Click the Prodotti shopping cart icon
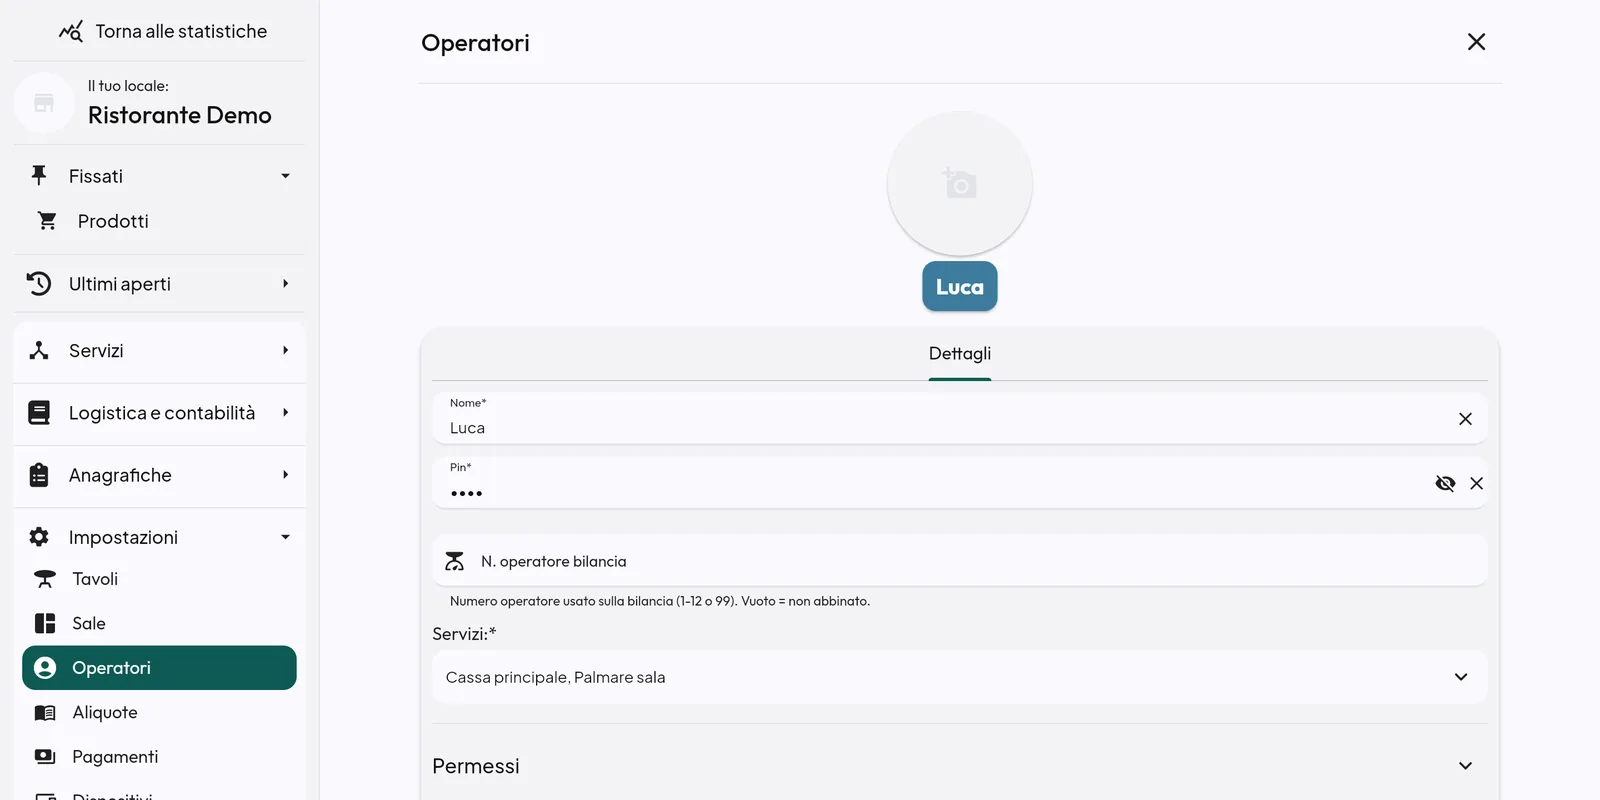The height and width of the screenshot is (800, 1600). point(47,221)
